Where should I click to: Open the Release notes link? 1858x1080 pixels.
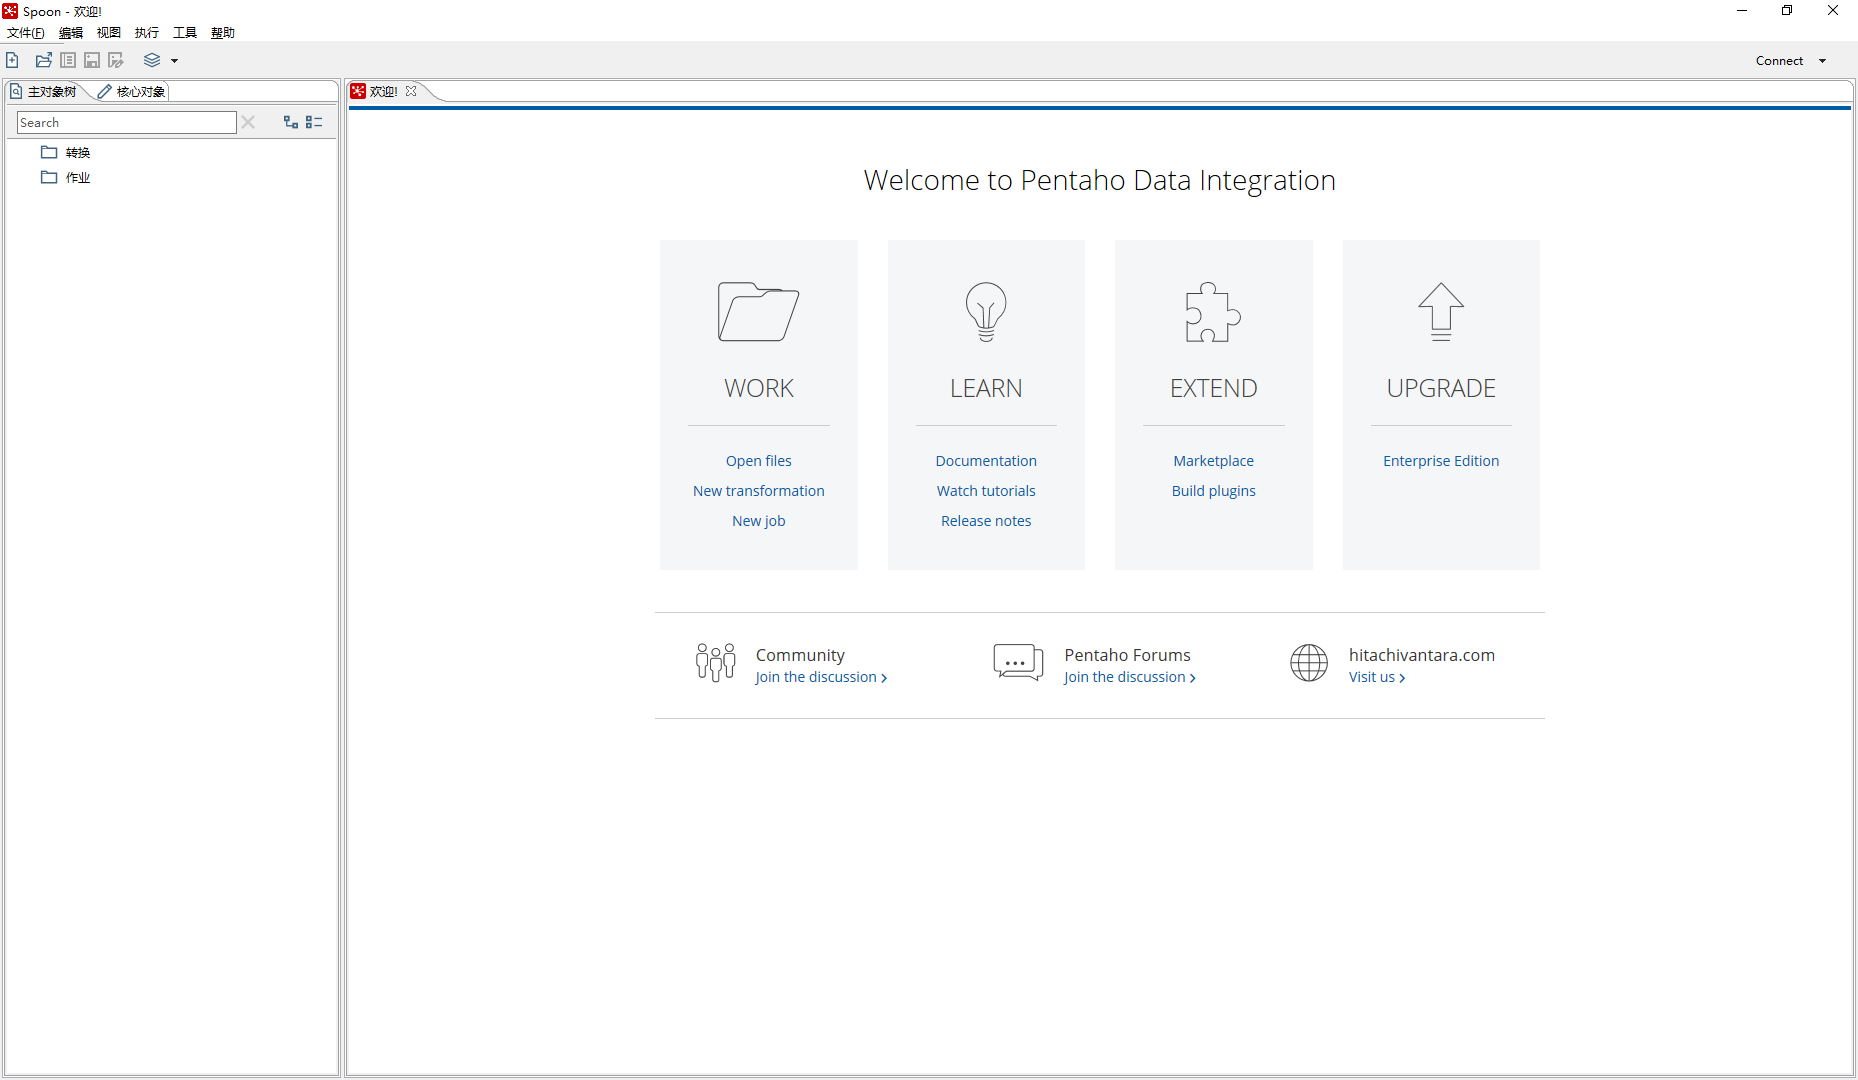pyautogui.click(x=986, y=521)
